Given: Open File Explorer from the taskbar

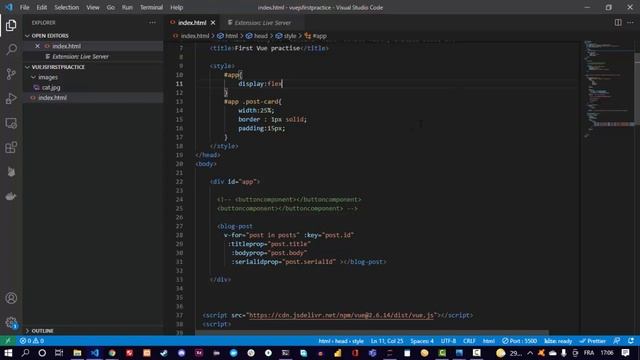Looking at the screenshot, I should click(77, 353).
